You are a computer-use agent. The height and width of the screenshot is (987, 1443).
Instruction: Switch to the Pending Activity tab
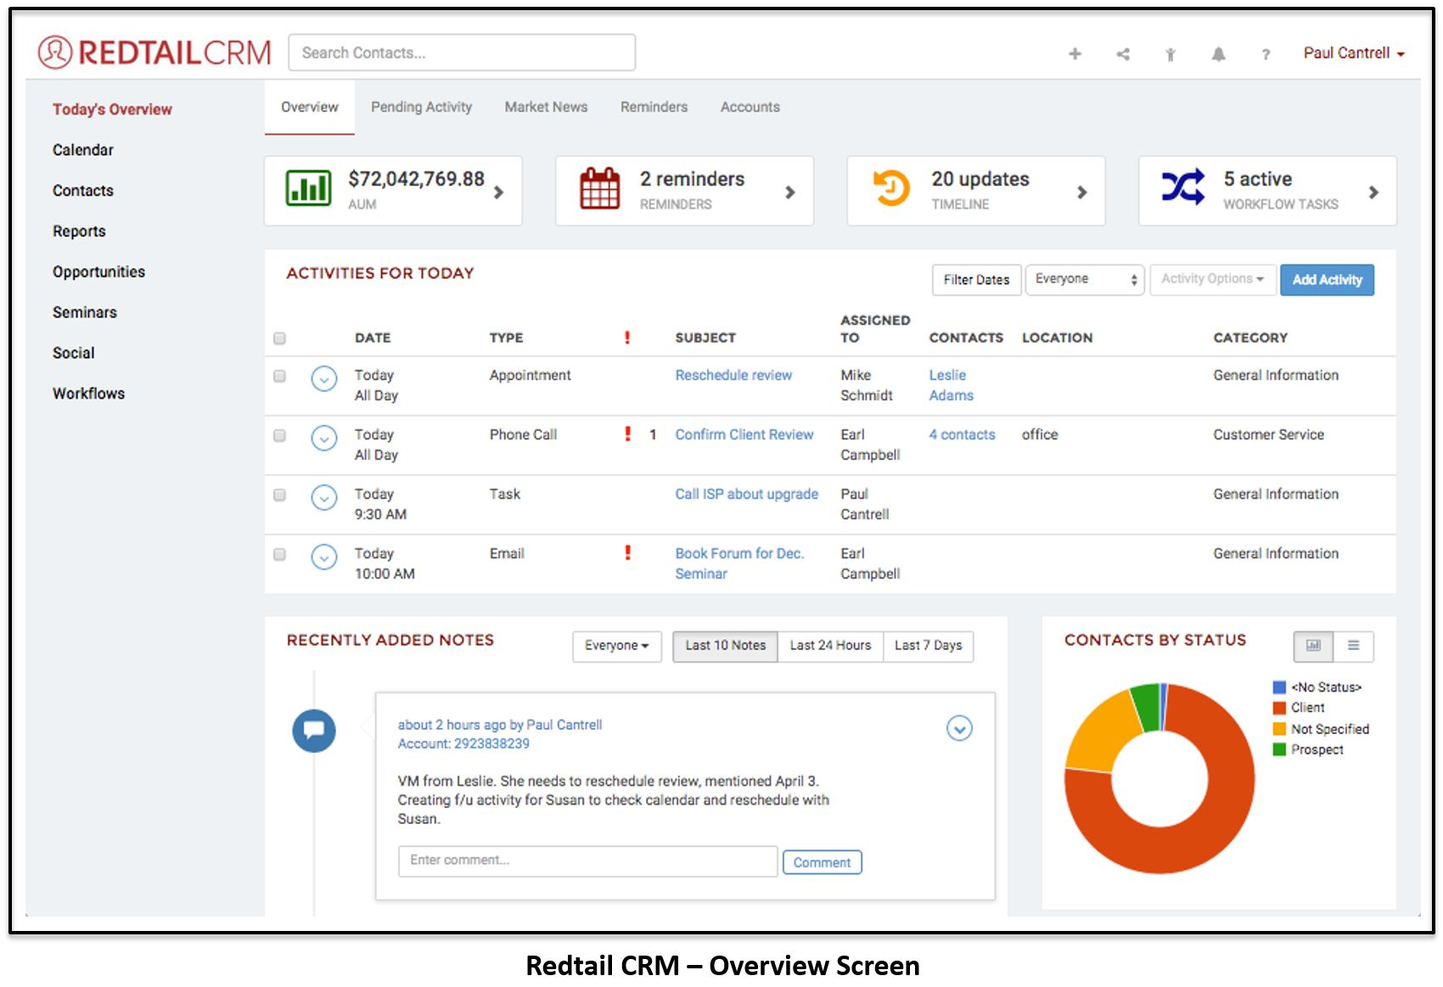420,107
